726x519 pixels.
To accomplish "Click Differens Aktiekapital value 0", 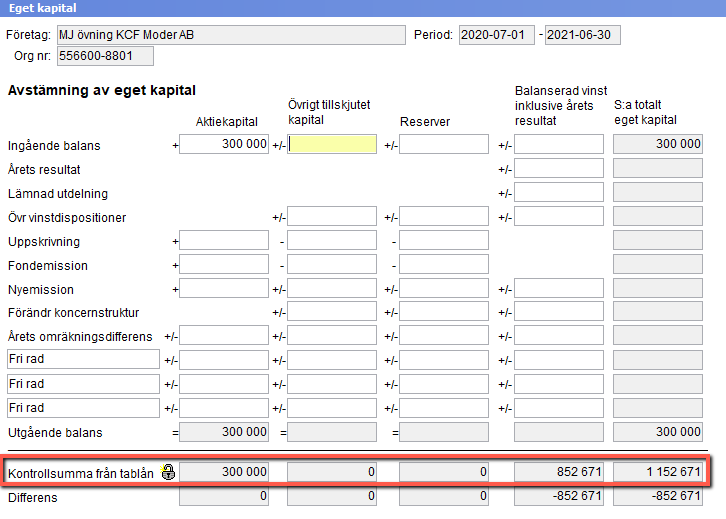I will (224, 496).
